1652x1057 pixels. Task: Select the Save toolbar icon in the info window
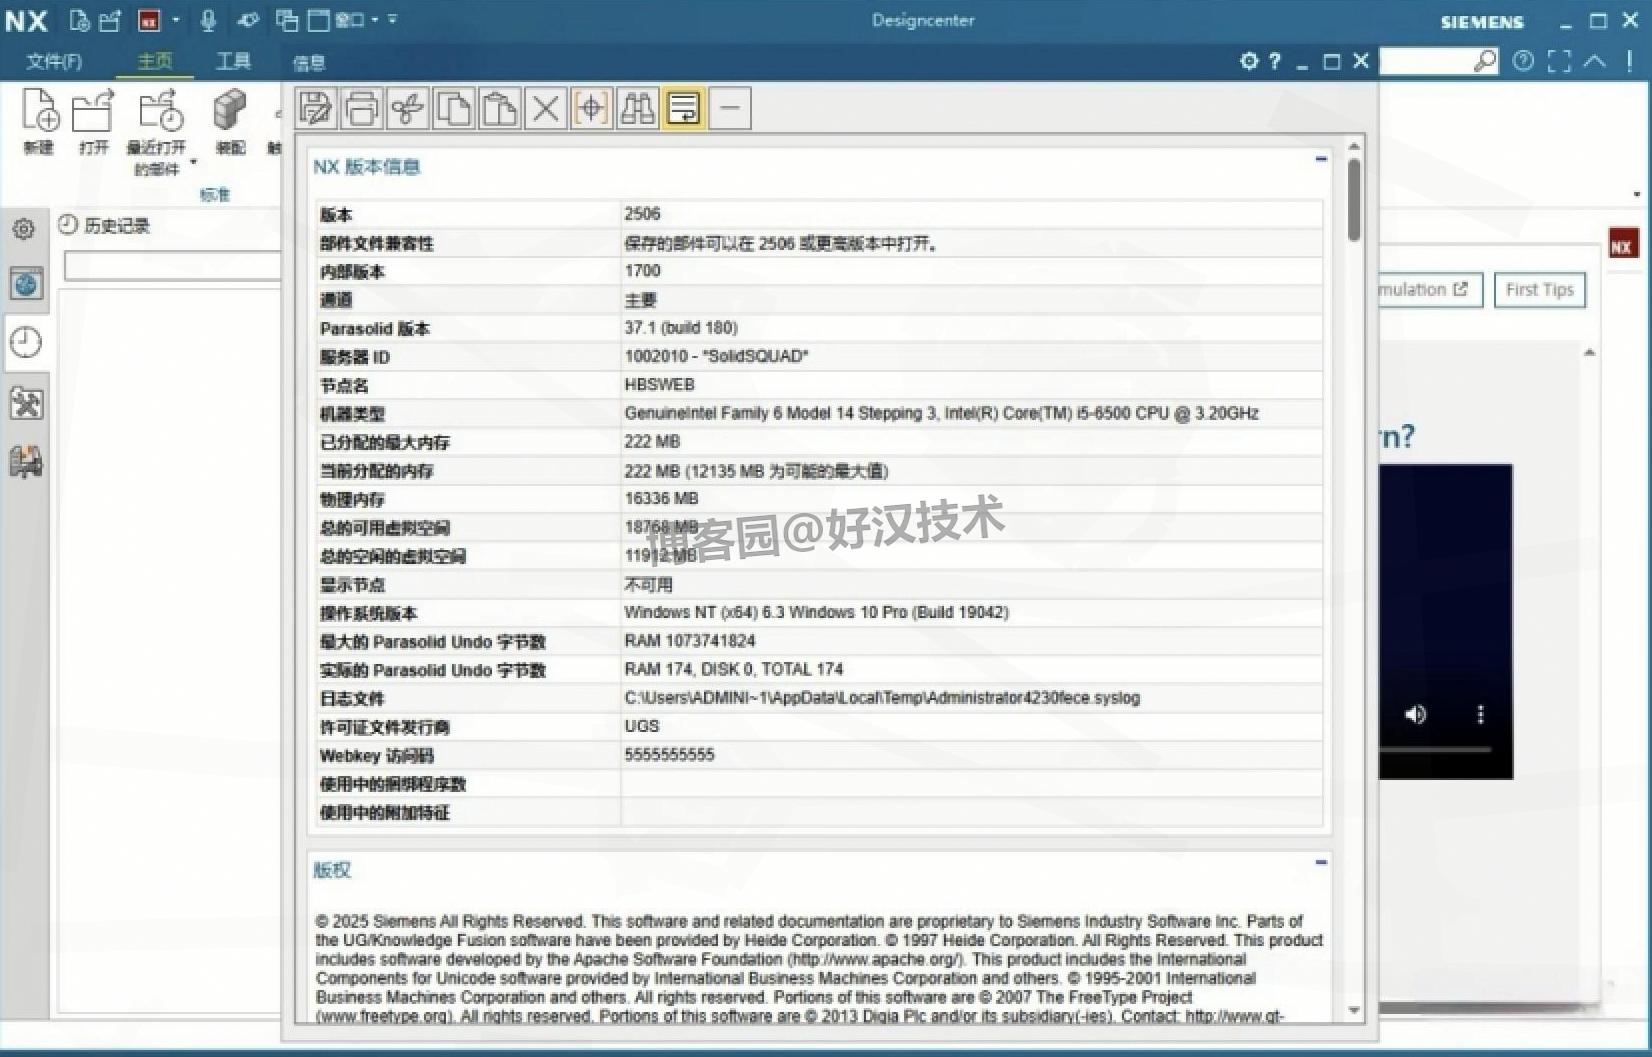pos(315,108)
